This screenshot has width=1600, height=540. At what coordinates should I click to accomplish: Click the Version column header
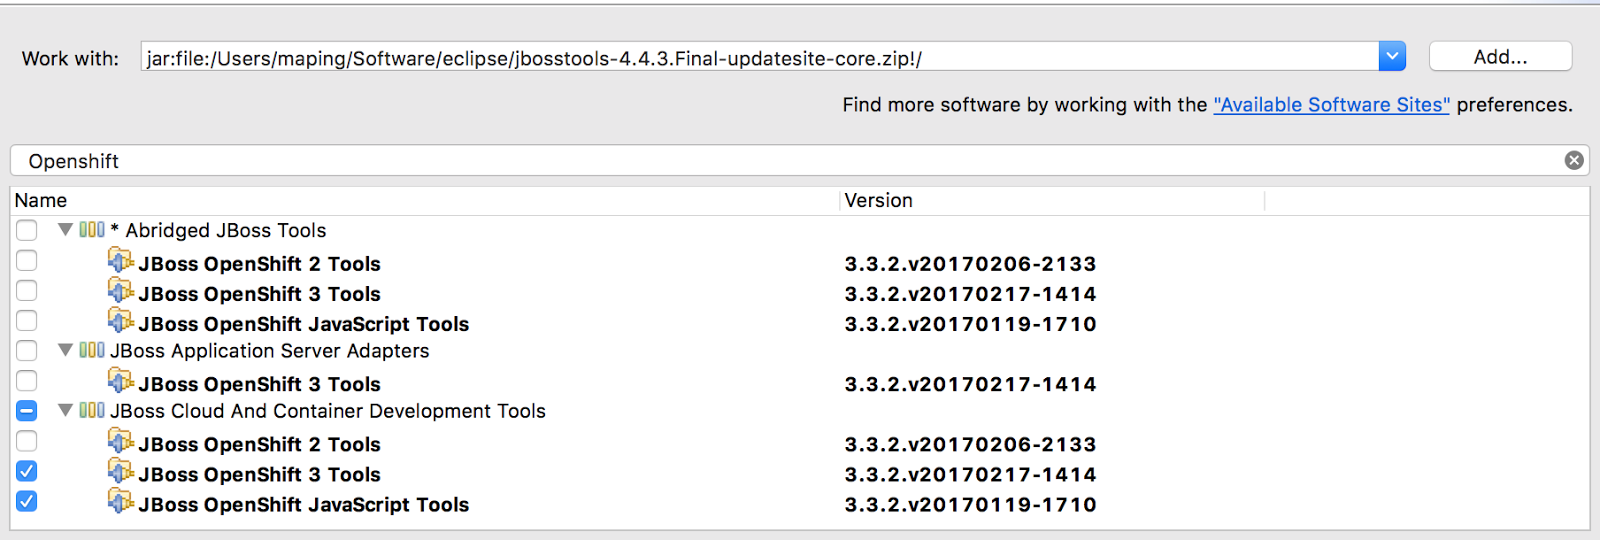coord(878,200)
